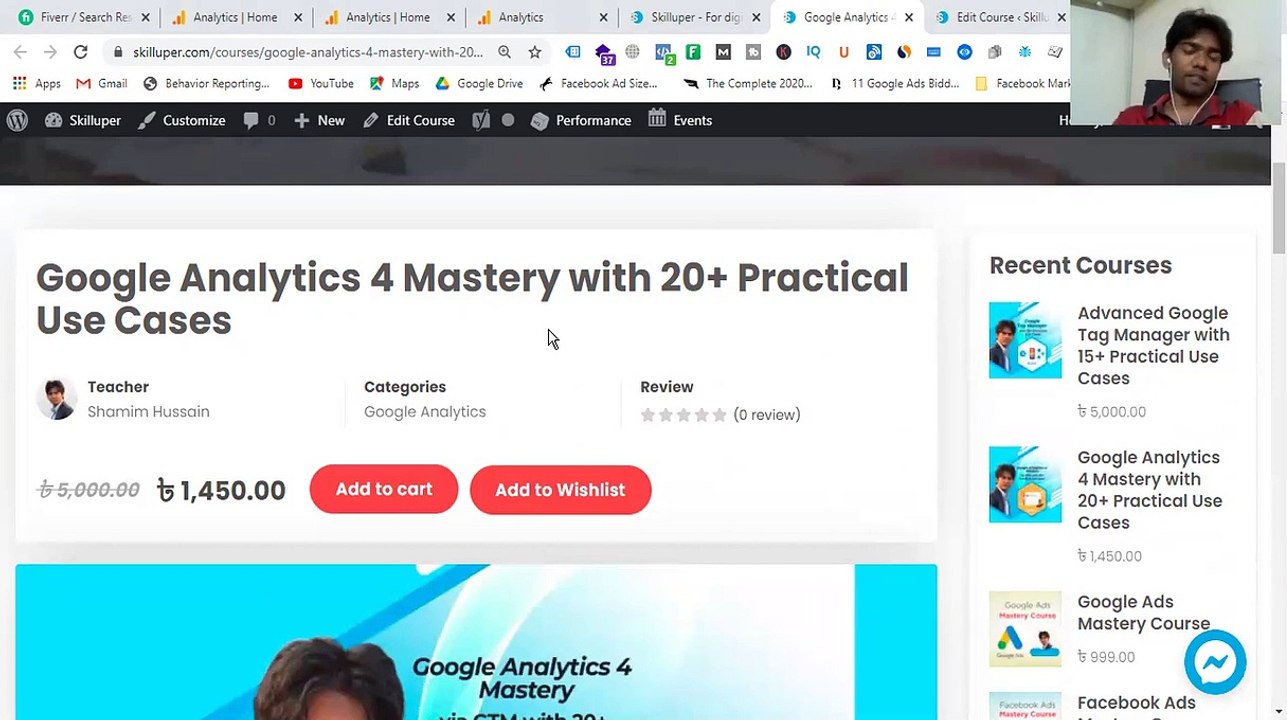The height and width of the screenshot is (720, 1287).
Task: Open the Google Drive bookmark
Action: pos(479,83)
